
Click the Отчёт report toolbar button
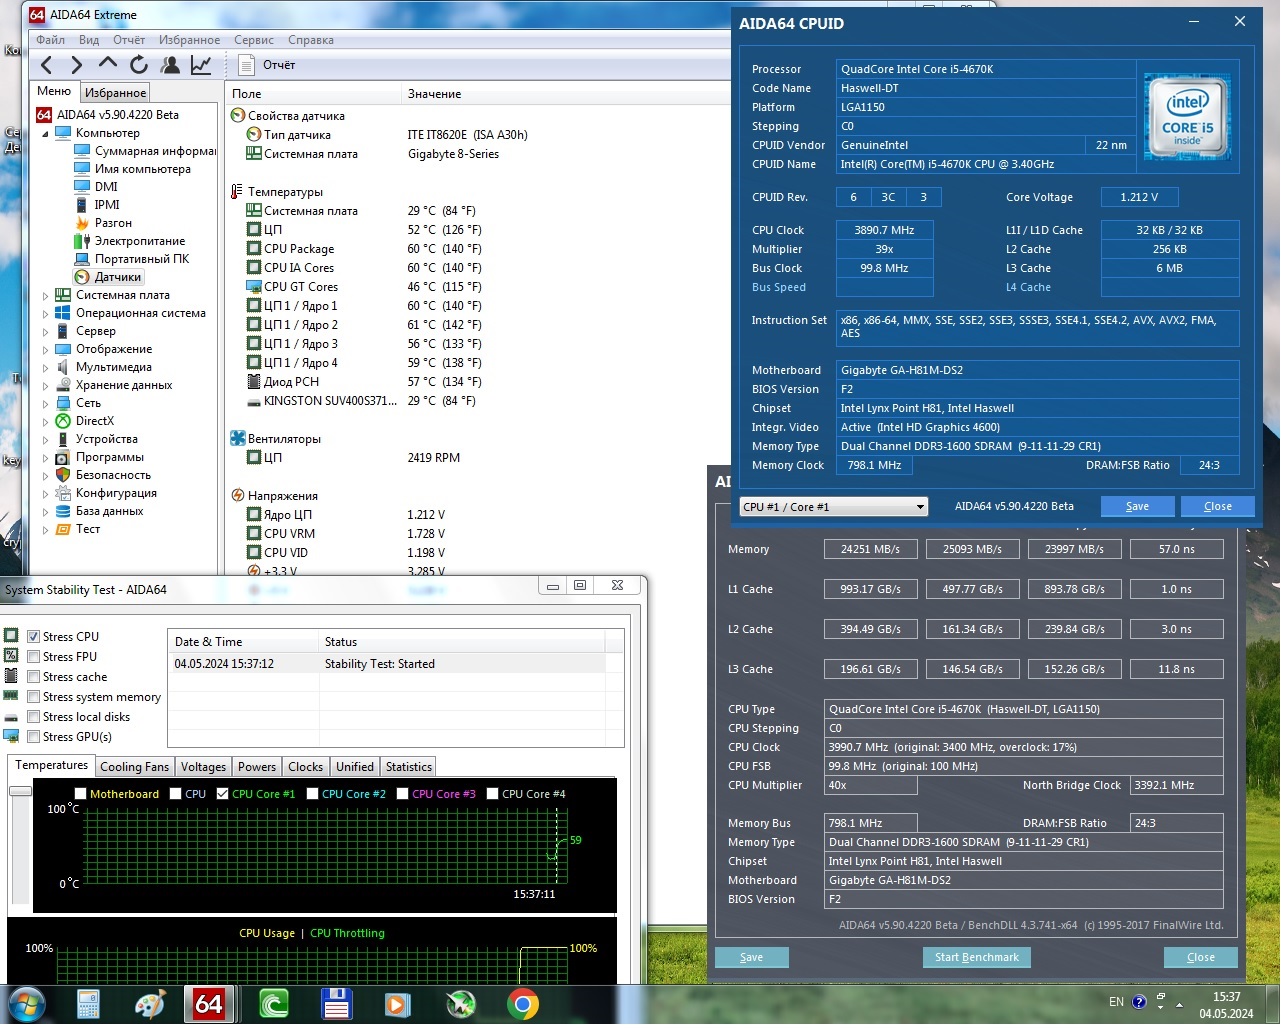267,65
